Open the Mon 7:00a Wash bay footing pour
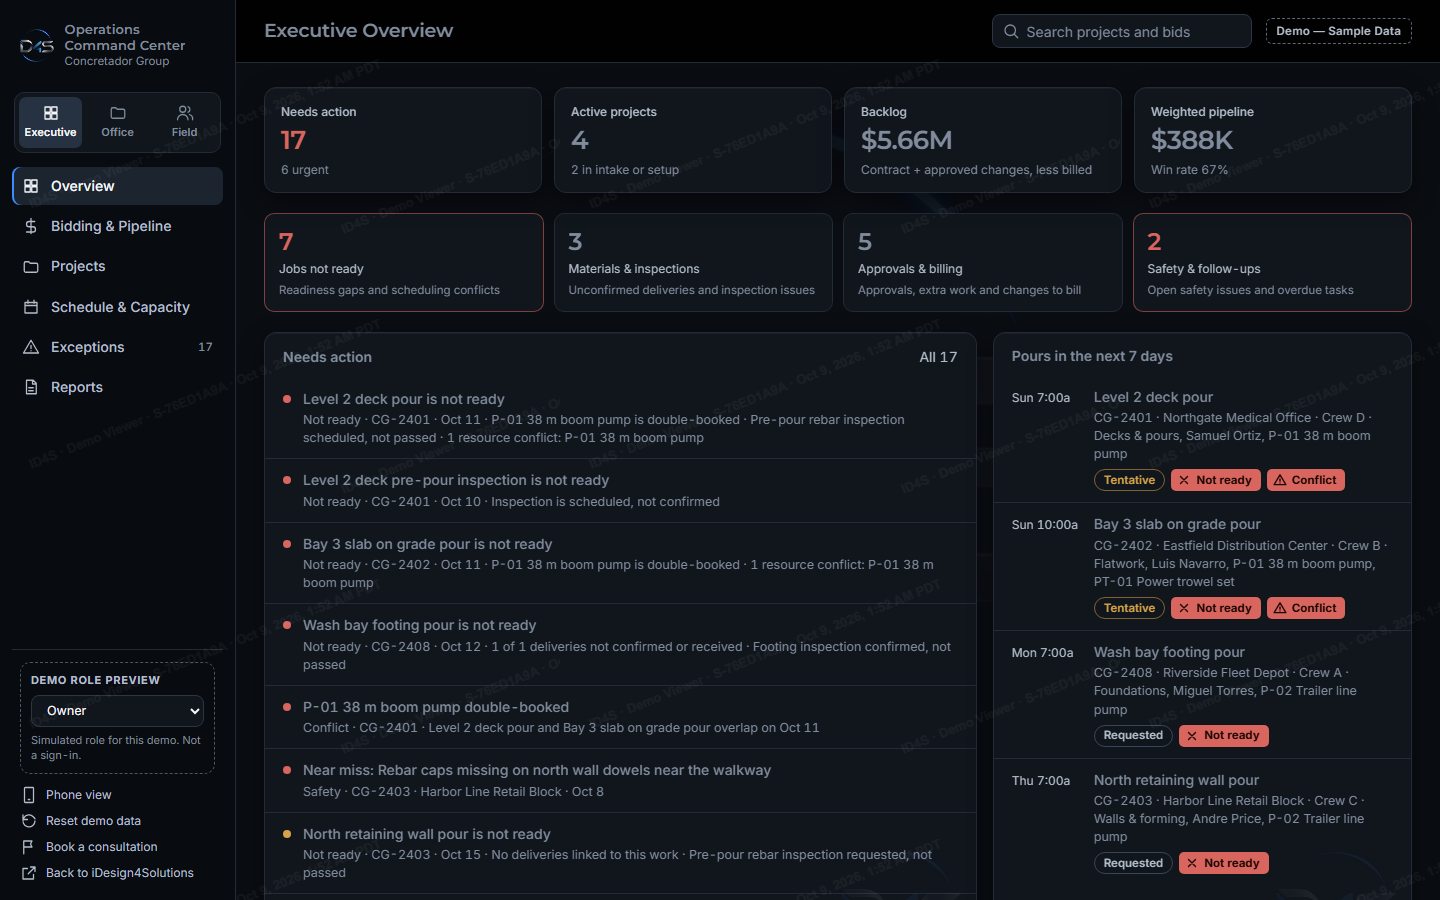This screenshot has width=1440, height=900. pyautogui.click(x=1202, y=694)
